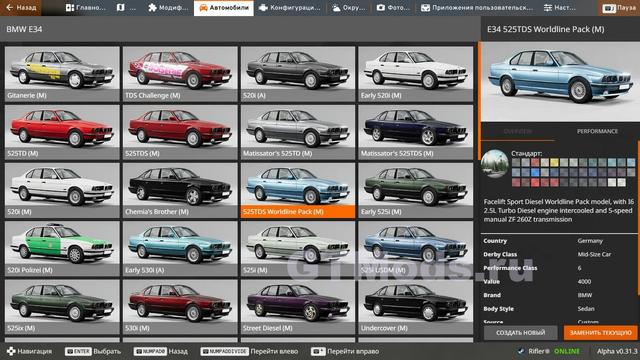Click the car list orange scrollbar

click(x=479, y=100)
